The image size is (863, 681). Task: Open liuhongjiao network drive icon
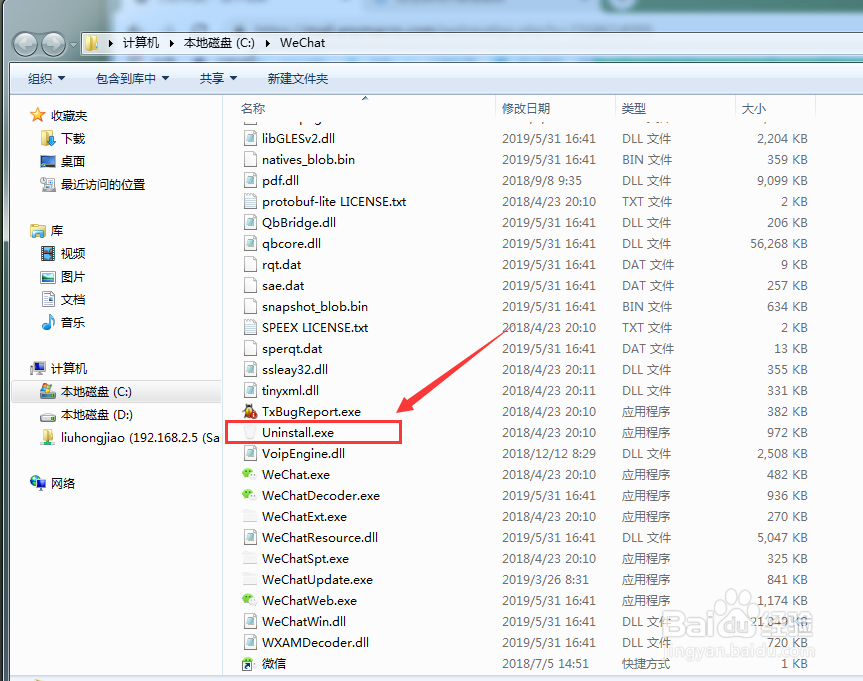[48, 437]
